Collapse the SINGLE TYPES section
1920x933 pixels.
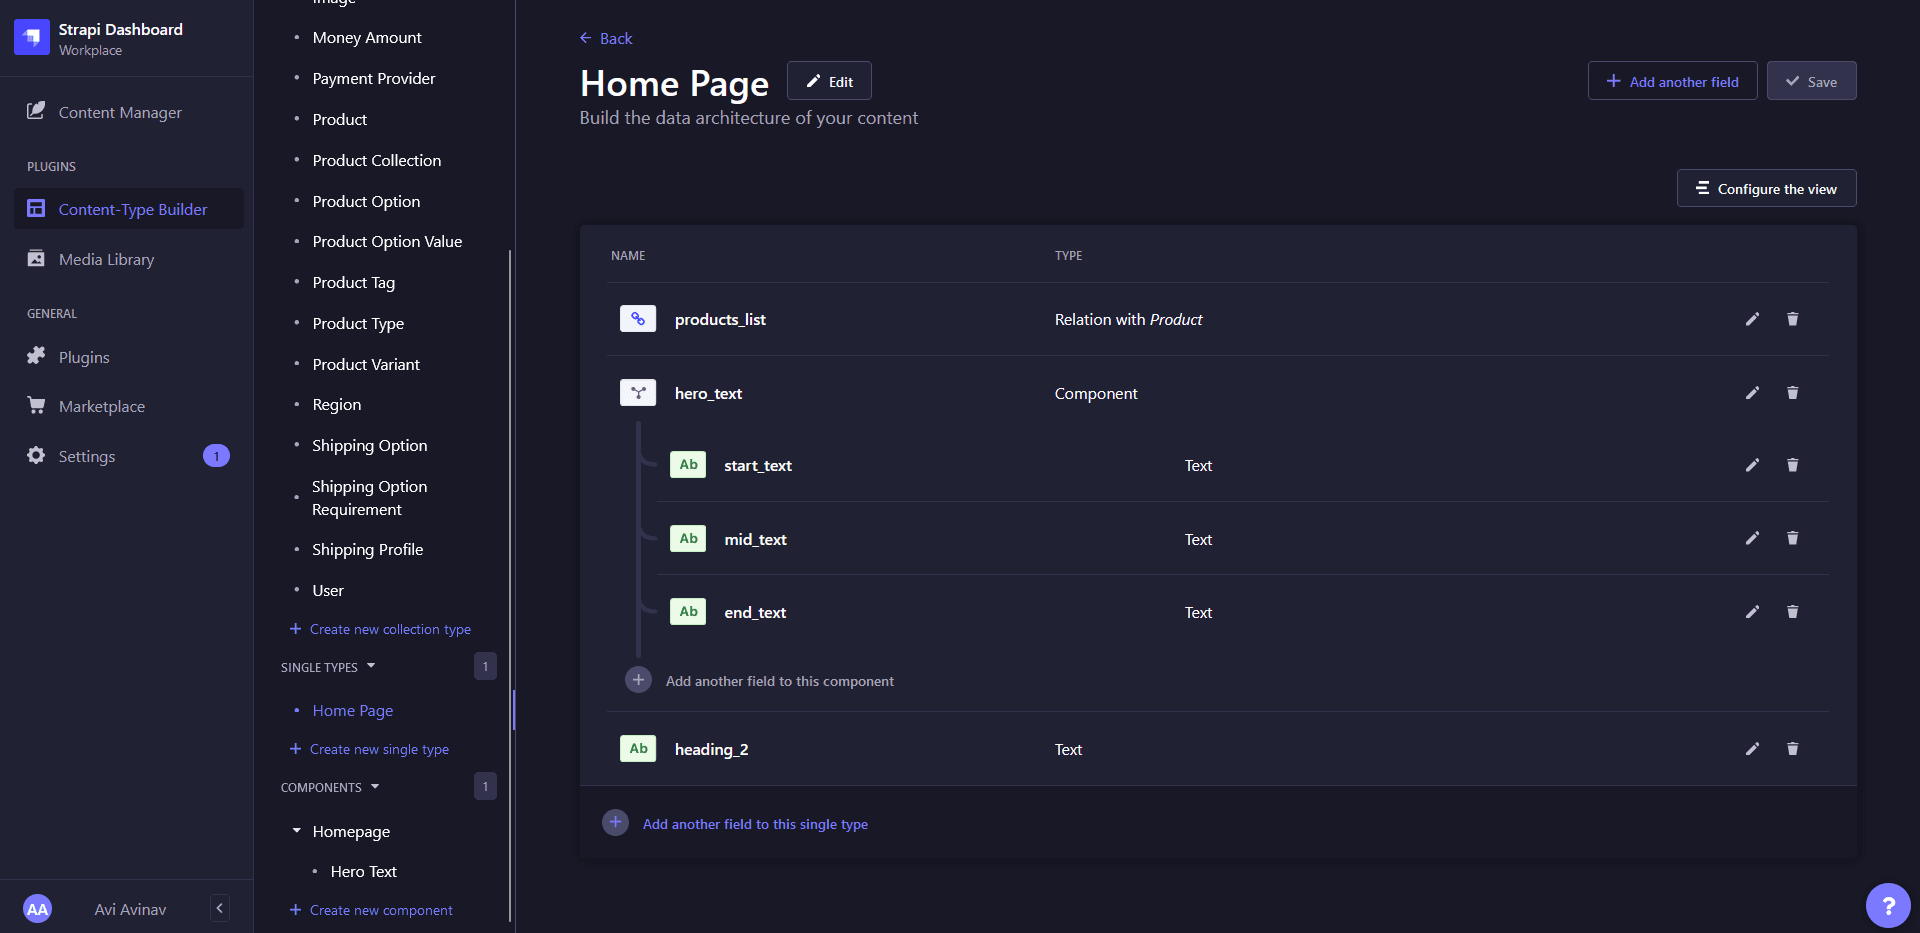pyautogui.click(x=371, y=666)
